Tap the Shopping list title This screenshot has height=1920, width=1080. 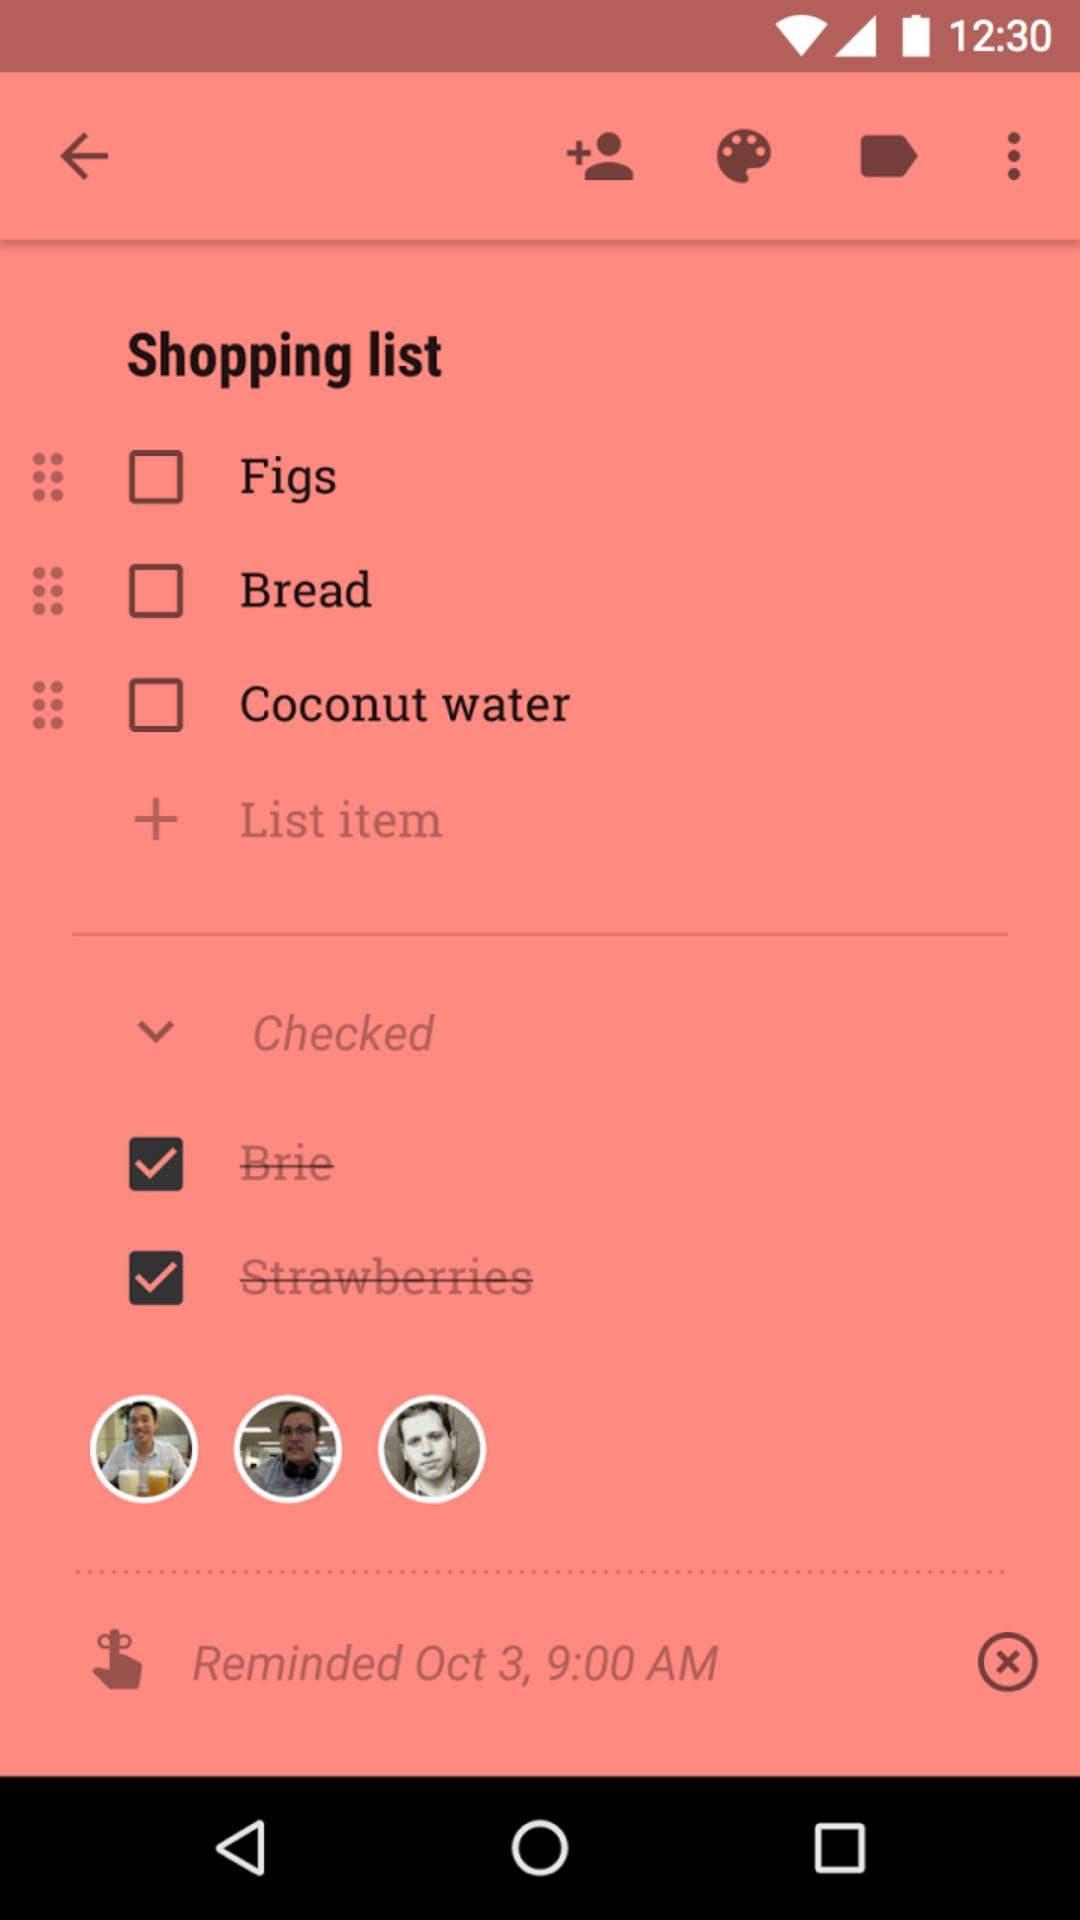285,355
